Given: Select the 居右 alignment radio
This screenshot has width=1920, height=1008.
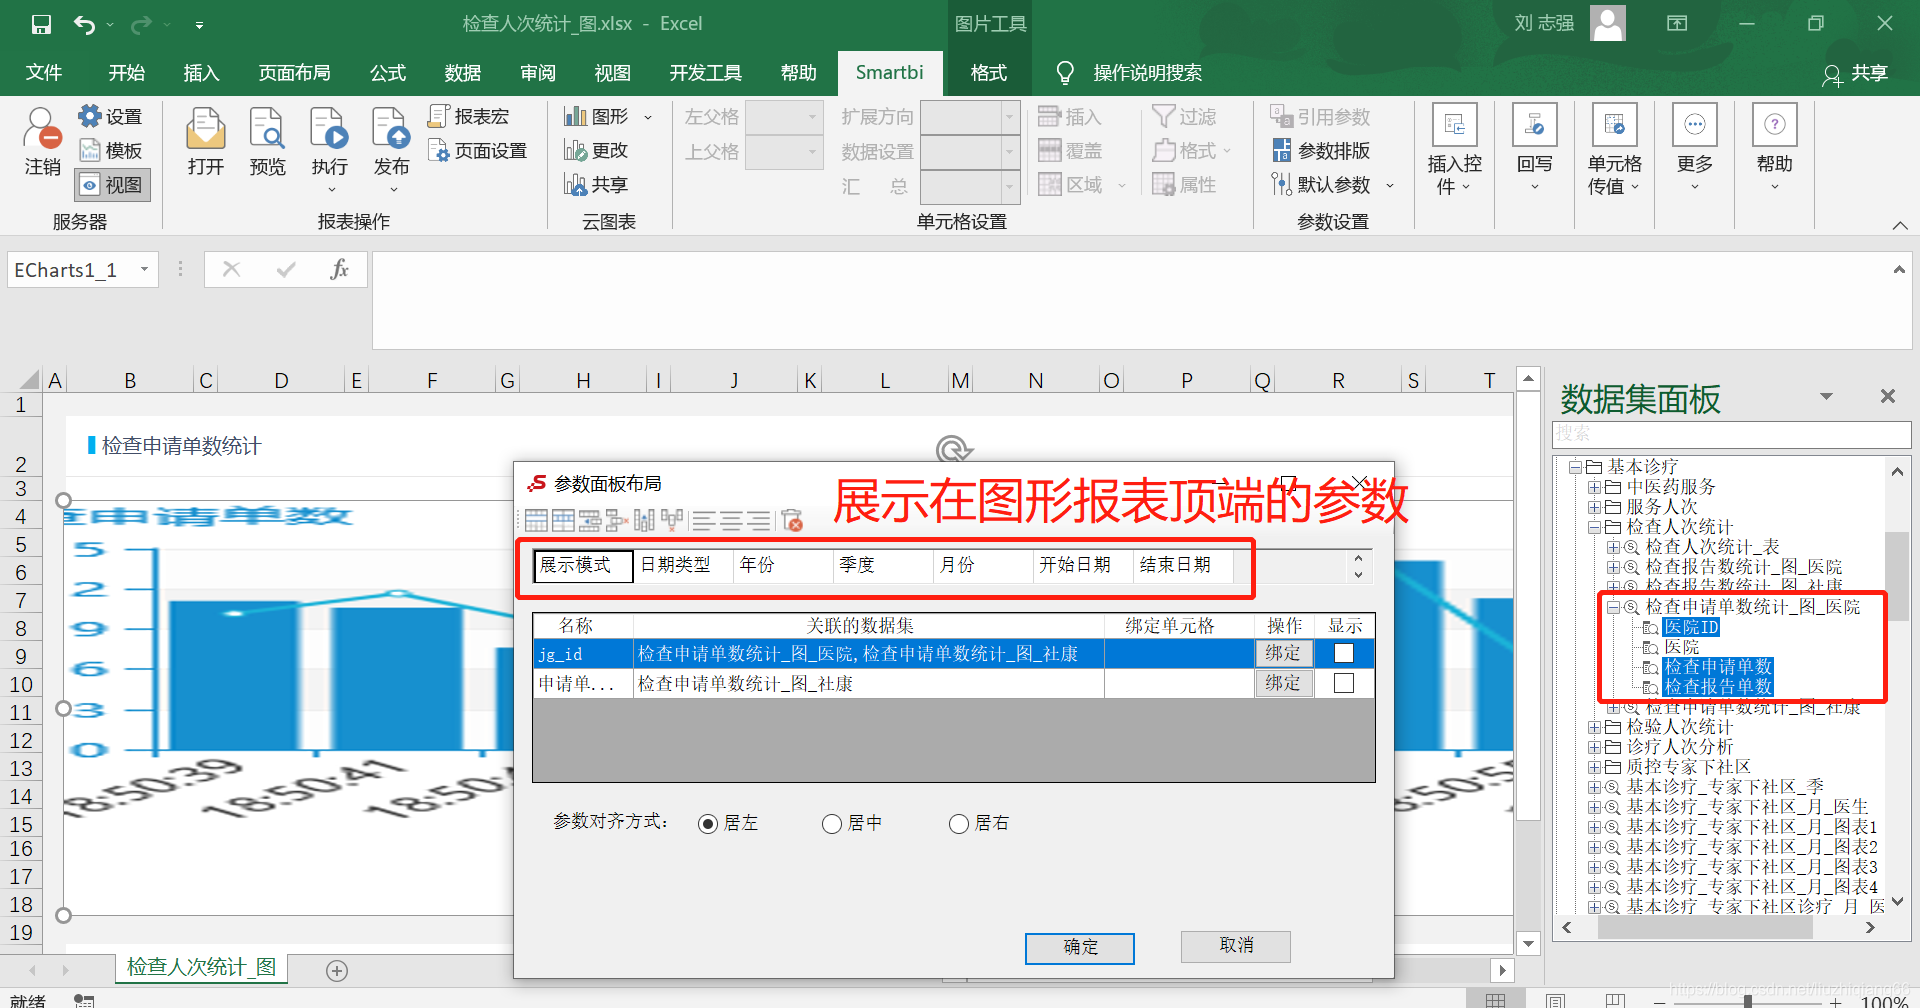Looking at the screenshot, I should pyautogui.click(x=959, y=823).
